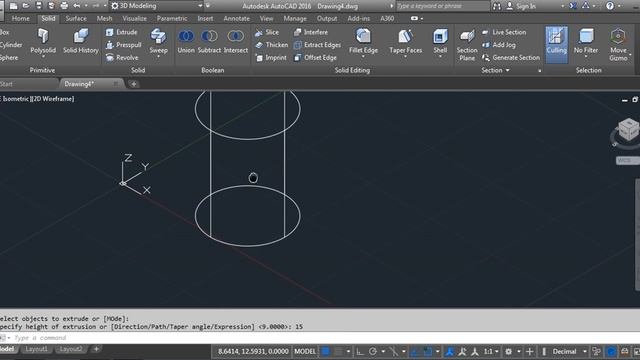The width and height of the screenshot is (640, 360).
Task: Toggle annotation visibility icon in status bar
Action: click(x=450, y=351)
